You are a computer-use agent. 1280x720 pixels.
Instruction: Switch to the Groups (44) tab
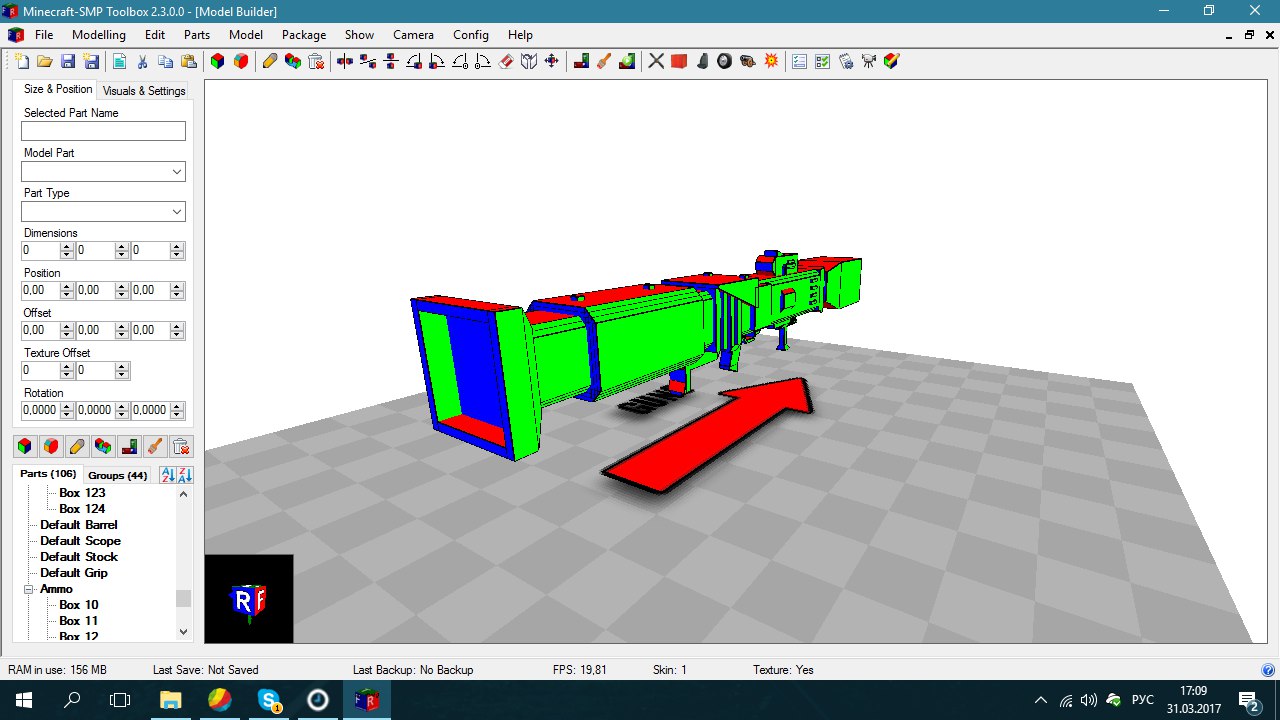tap(117, 475)
